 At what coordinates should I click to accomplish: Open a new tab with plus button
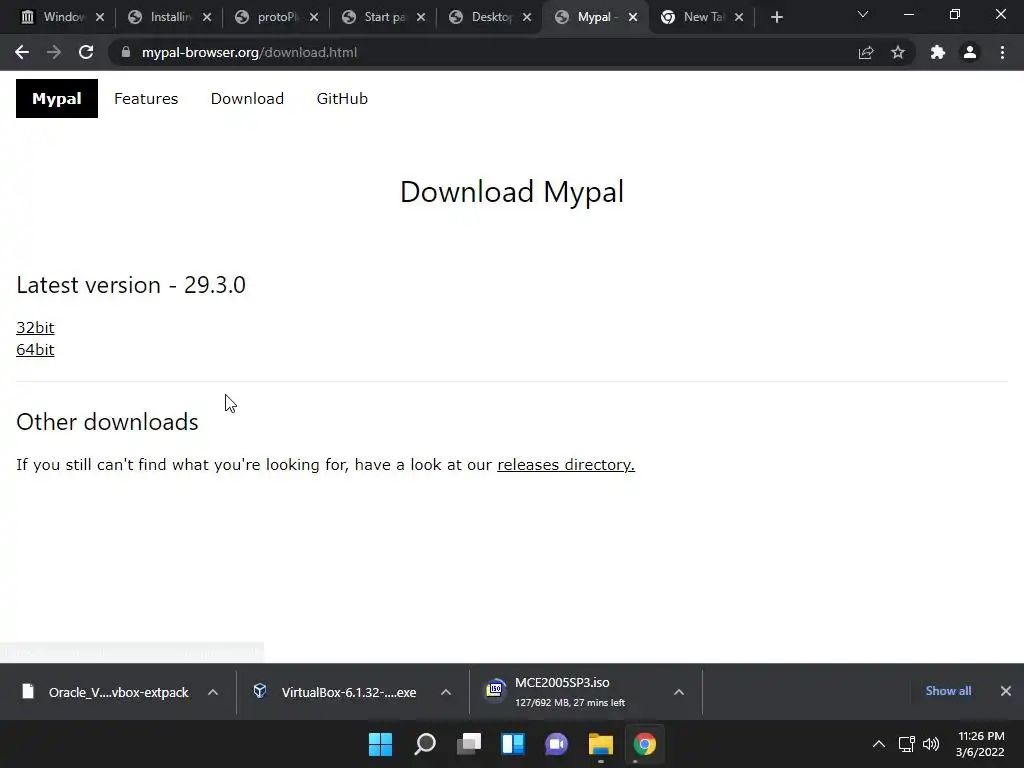click(x=776, y=18)
